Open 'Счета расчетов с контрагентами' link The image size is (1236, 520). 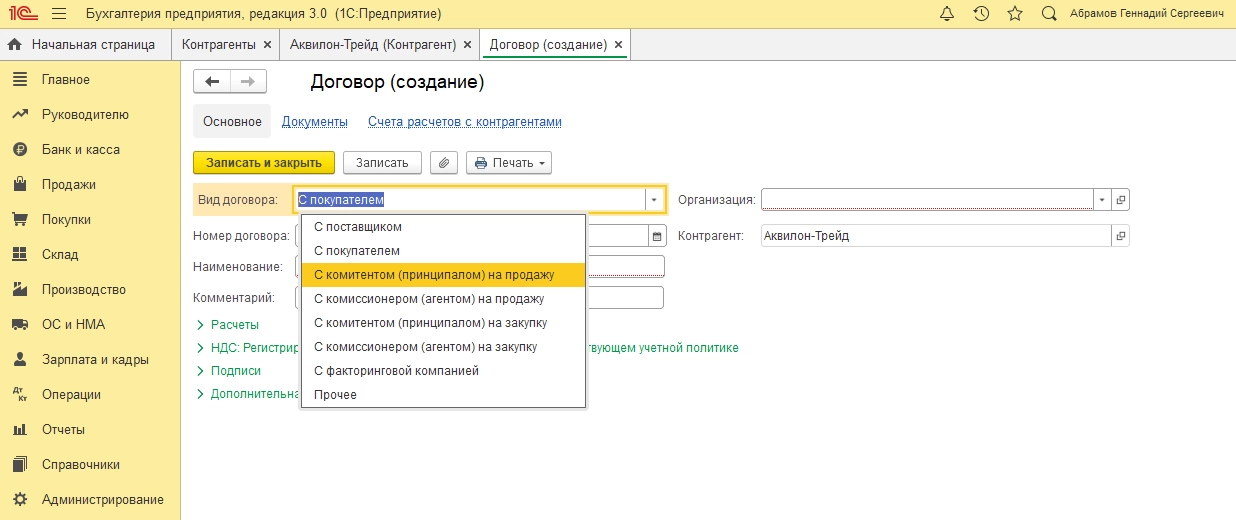pyautogui.click(x=464, y=122)
